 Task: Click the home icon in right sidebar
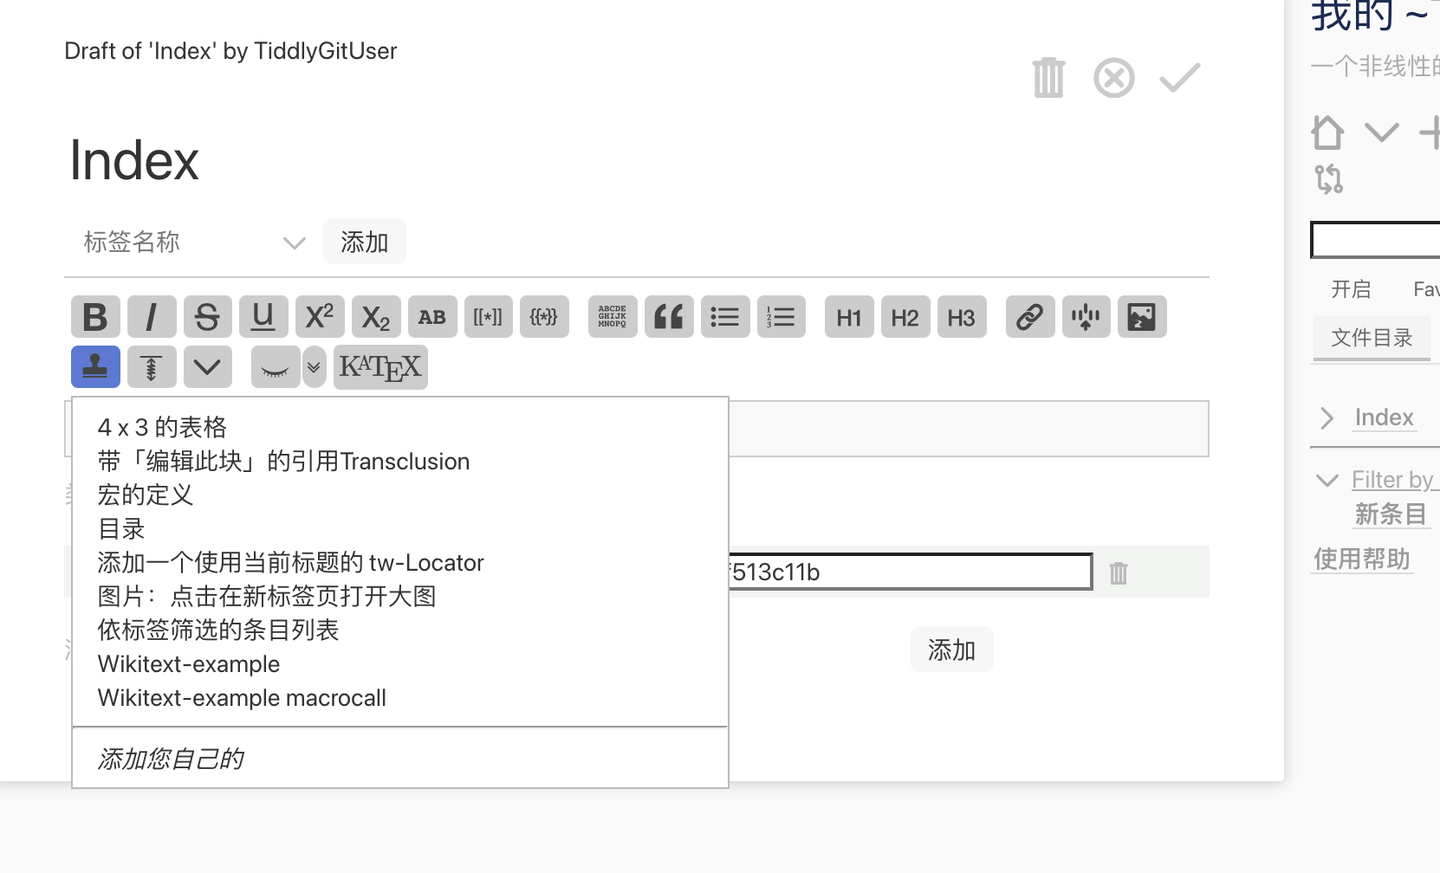pos(1327,131)
